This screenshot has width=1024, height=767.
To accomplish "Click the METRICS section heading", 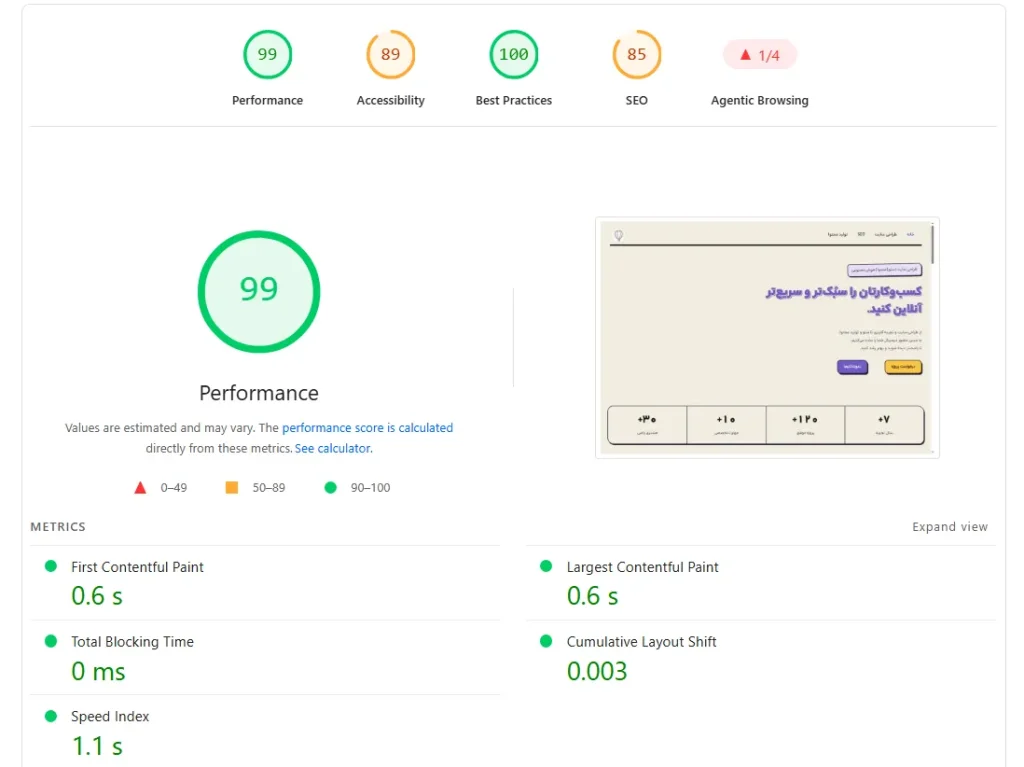I will click(x=58, y=527).
